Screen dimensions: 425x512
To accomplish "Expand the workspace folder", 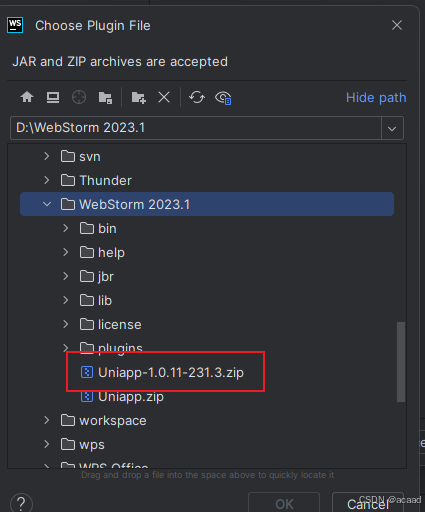I will click(47, 420).
